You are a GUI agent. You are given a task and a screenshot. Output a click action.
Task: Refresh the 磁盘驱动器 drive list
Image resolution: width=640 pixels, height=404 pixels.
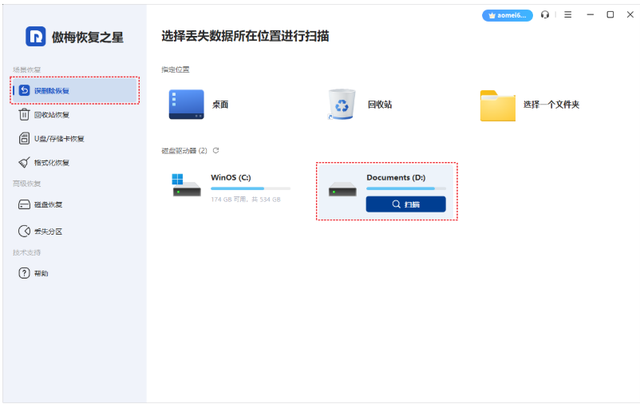[x=216, y=151]
